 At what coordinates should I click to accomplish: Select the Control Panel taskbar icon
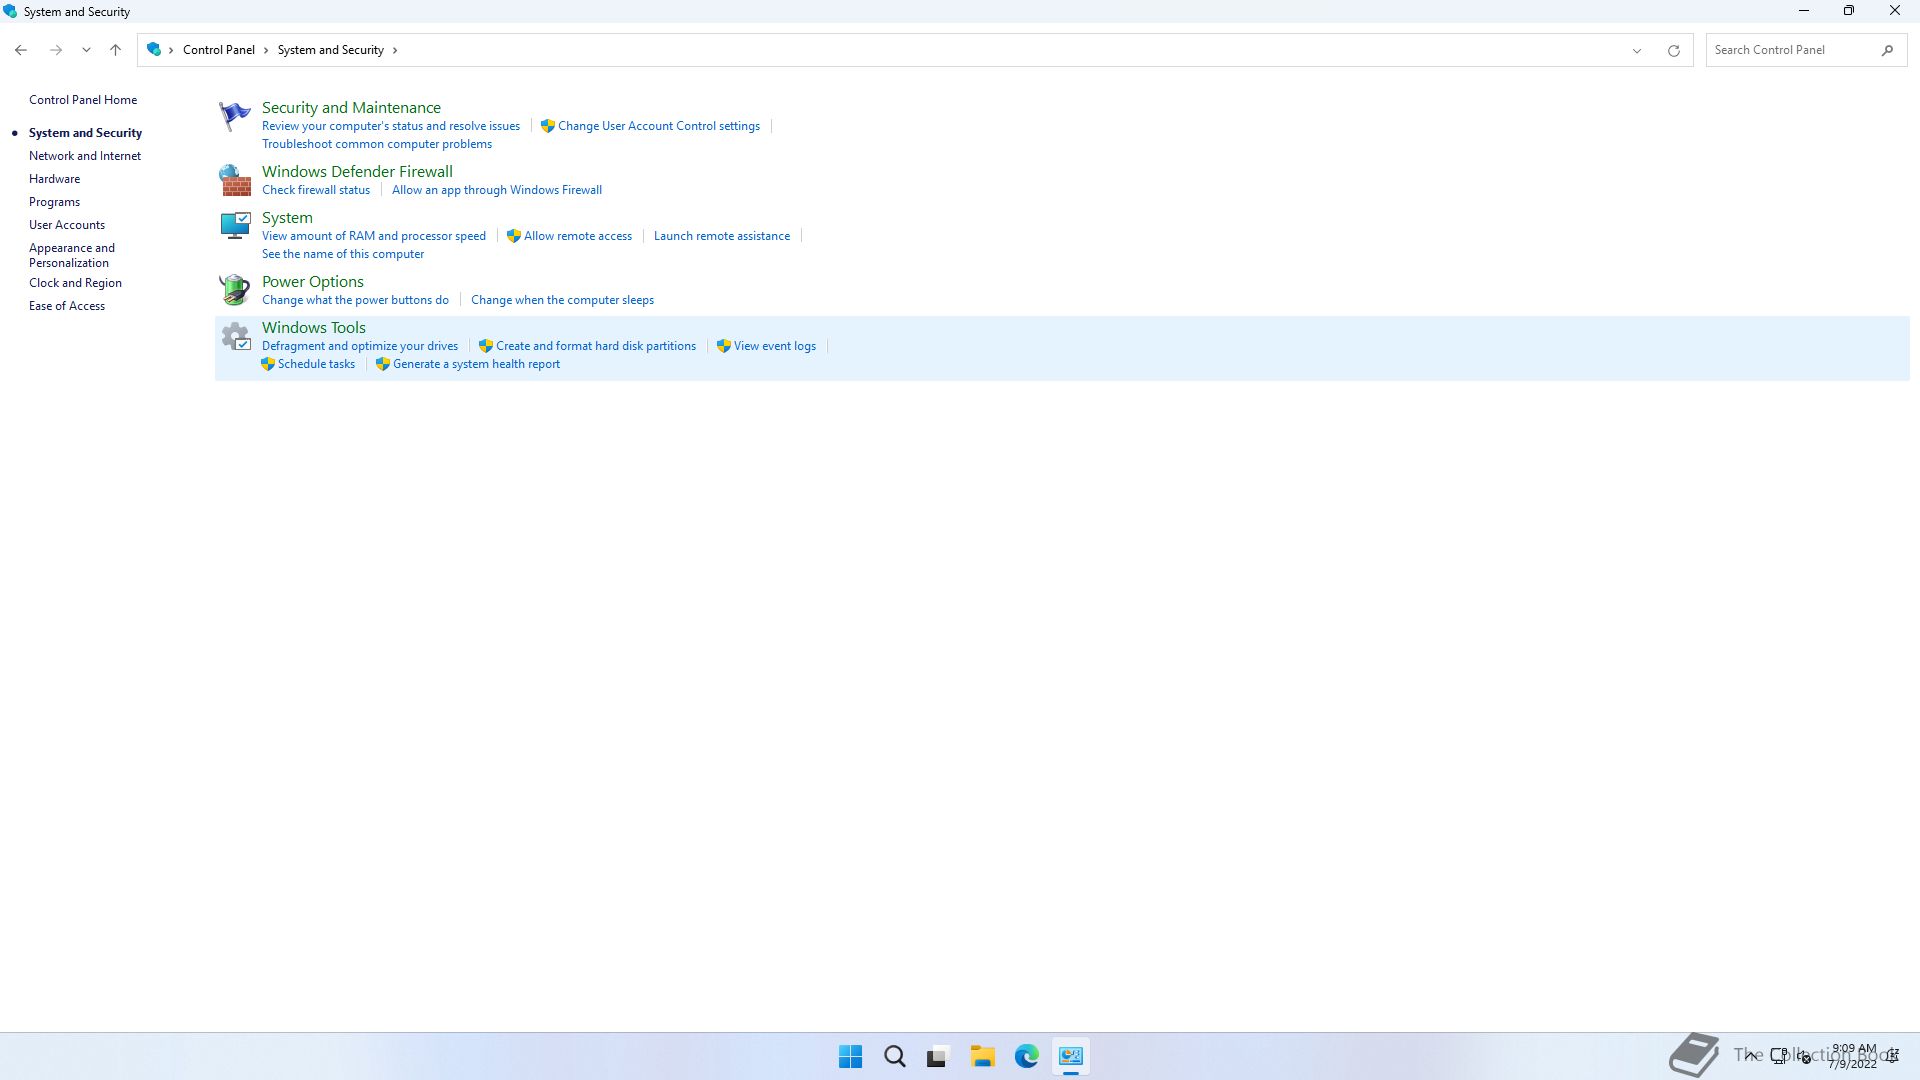[x=1070, y=1056]
